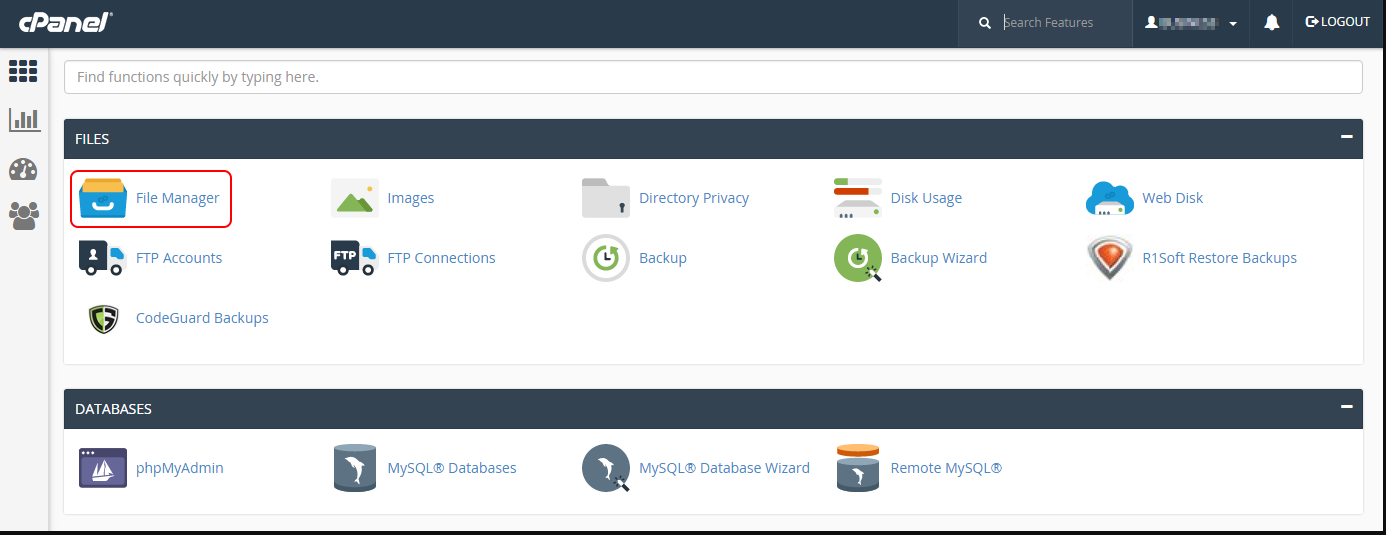Click the 'Find functions quickly' search box
Image resolution: width=1386 pixels, height=535 pixels.
click(x=712, y=77)
